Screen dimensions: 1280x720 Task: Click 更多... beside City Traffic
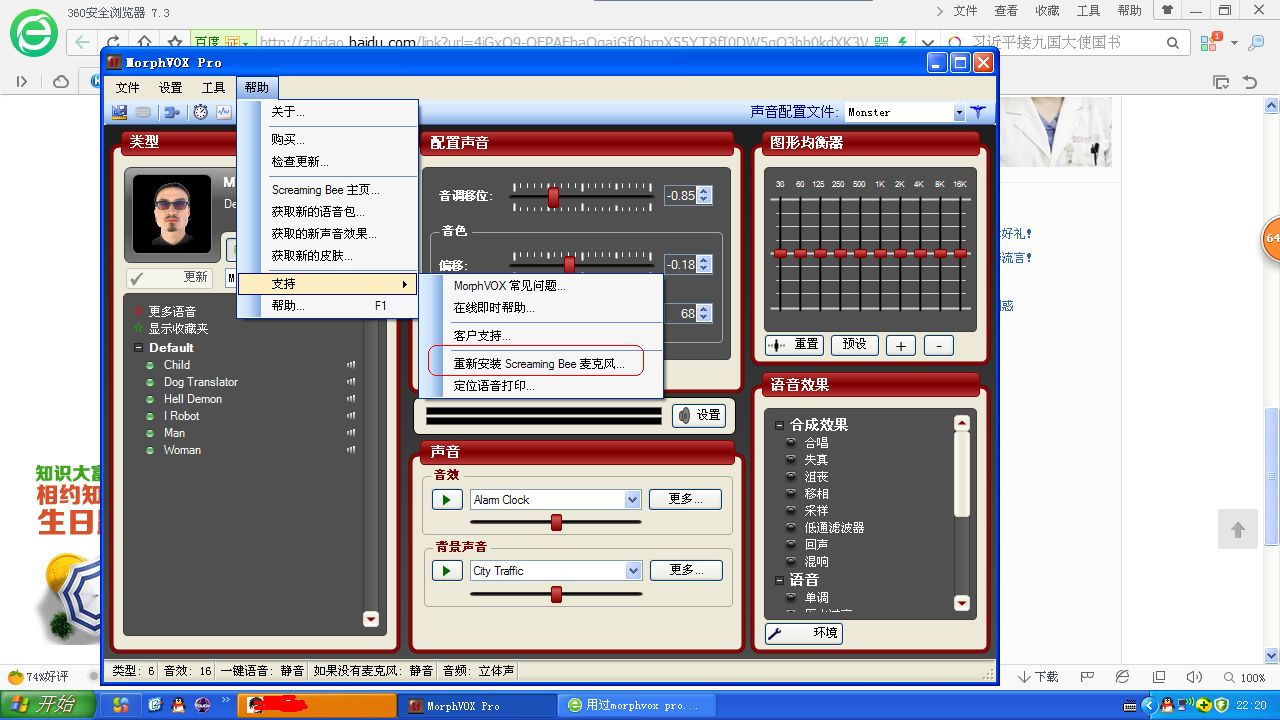(685, 569)
